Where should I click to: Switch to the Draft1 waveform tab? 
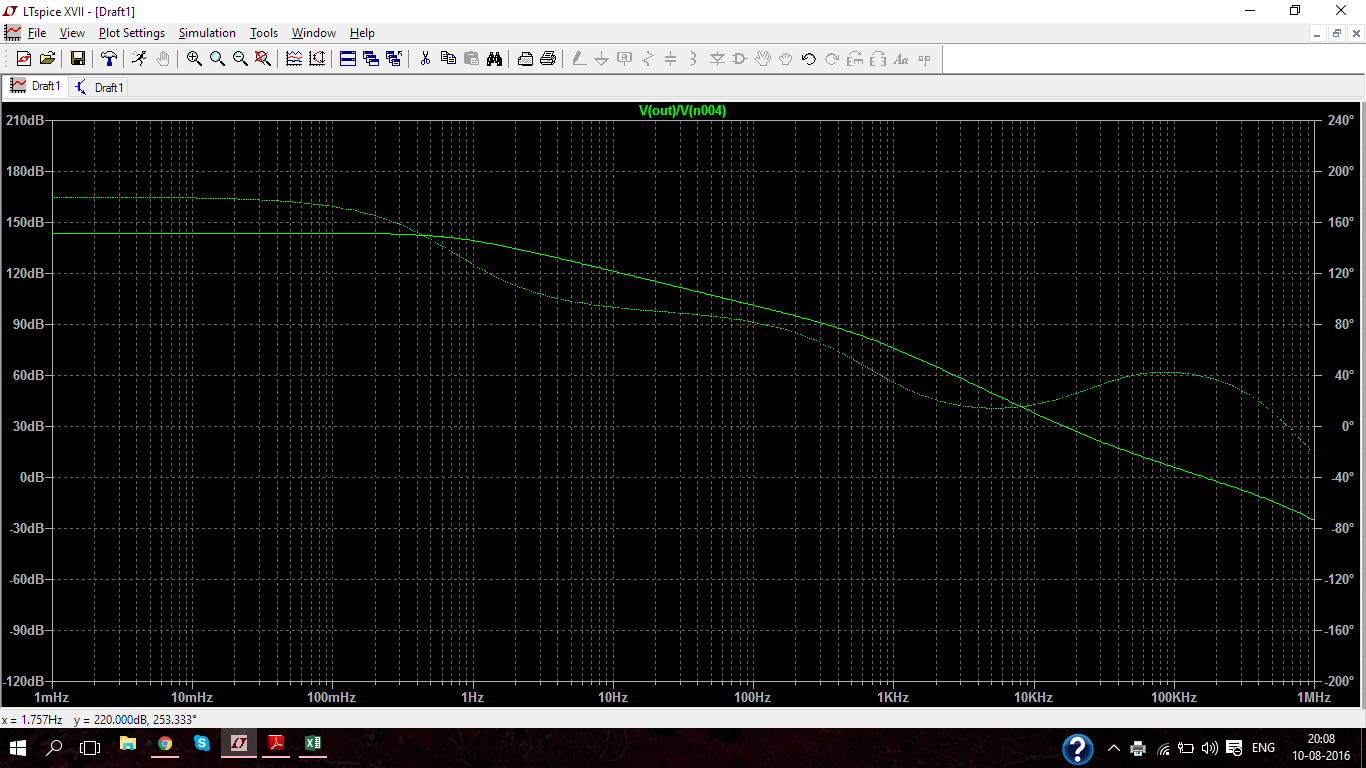click(x=36, y=86)
